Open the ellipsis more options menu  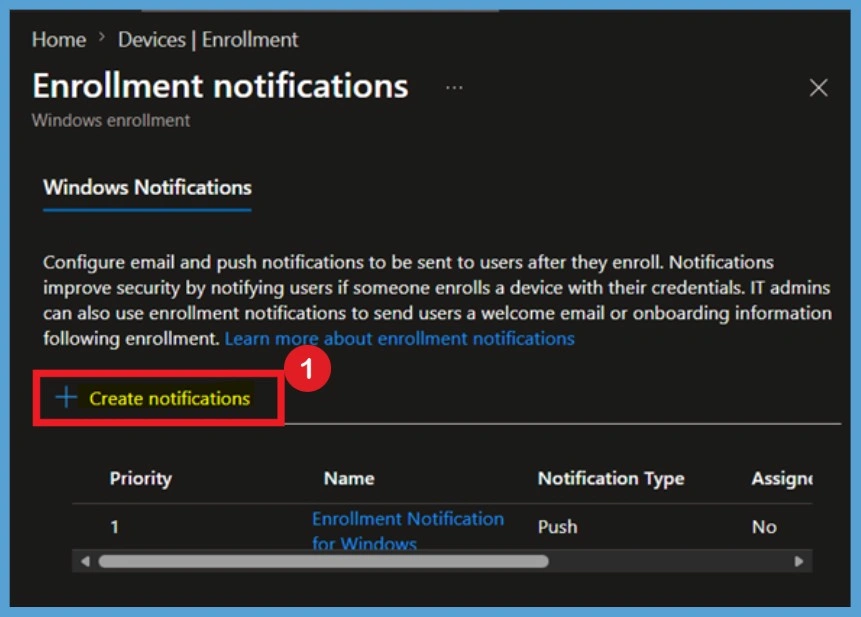coord(454,88)
